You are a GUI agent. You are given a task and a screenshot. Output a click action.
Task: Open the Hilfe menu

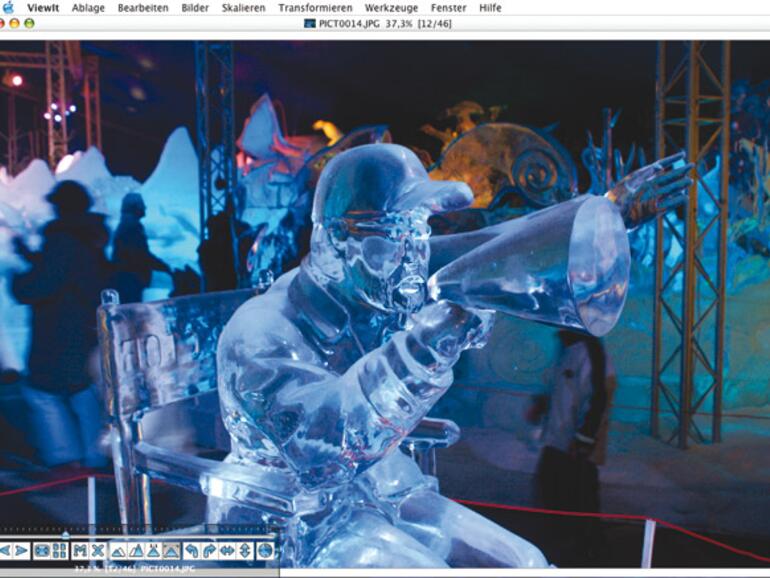490,8
